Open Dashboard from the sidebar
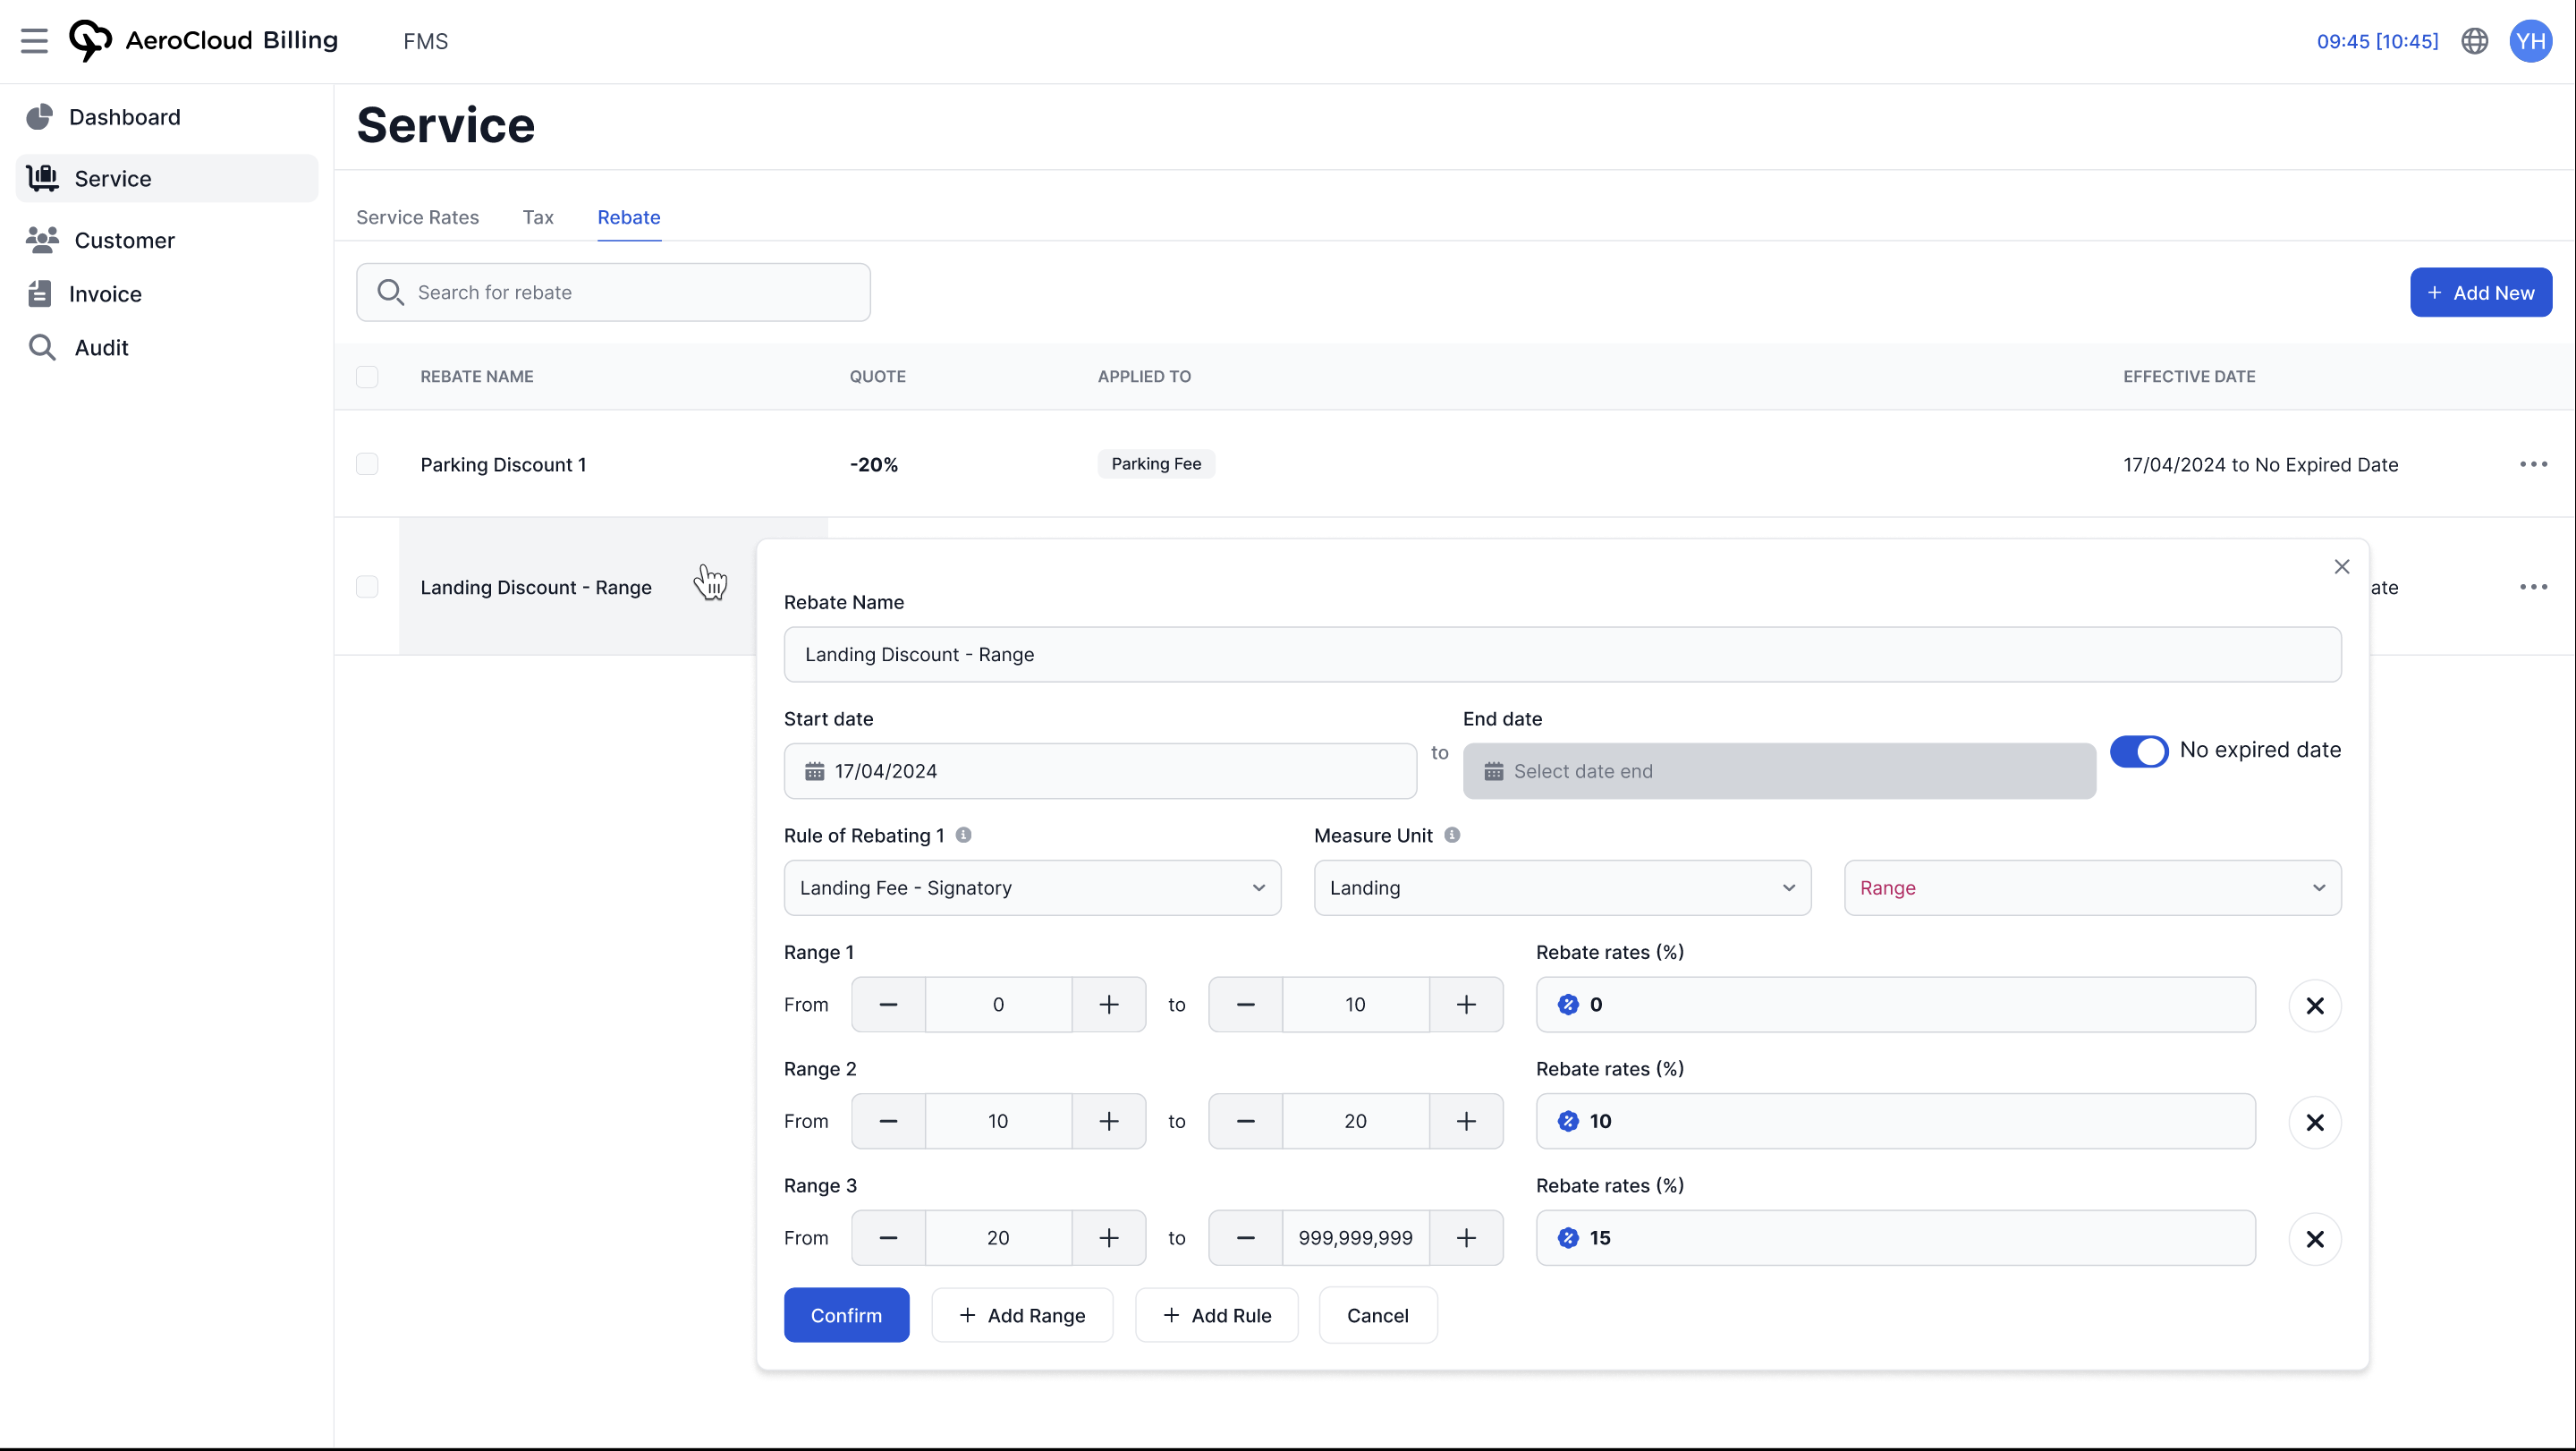This screenshot has width=2576, height=1451. [x=124, y=117]
